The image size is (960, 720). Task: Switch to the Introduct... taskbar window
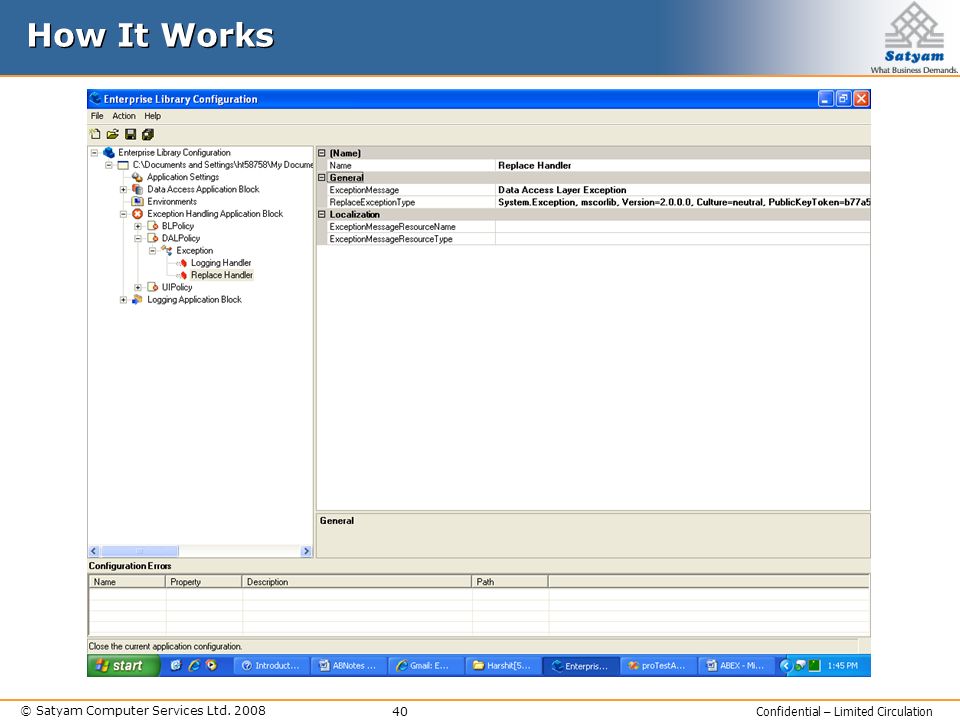point(271,666)
